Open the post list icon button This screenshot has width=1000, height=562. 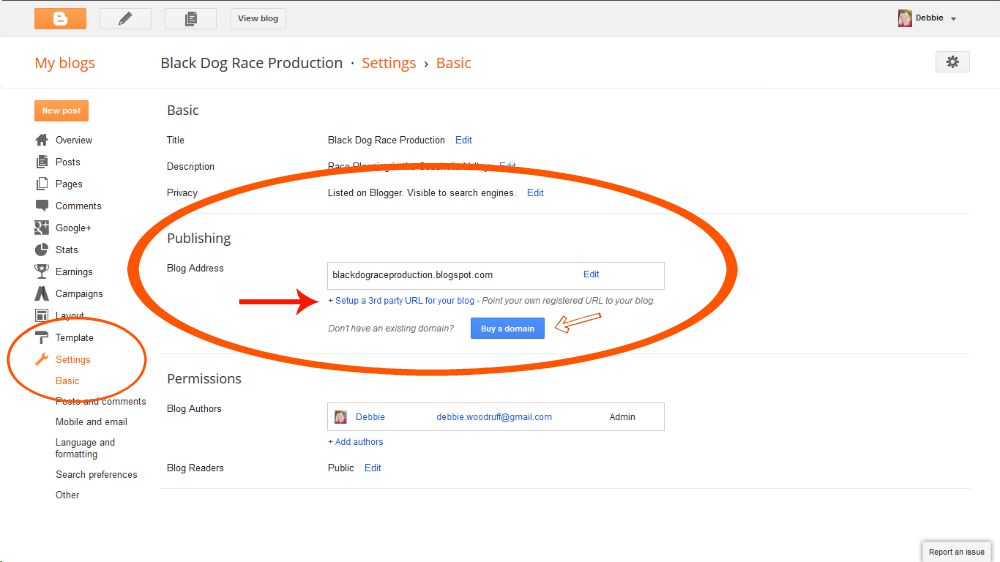point(190,18)
